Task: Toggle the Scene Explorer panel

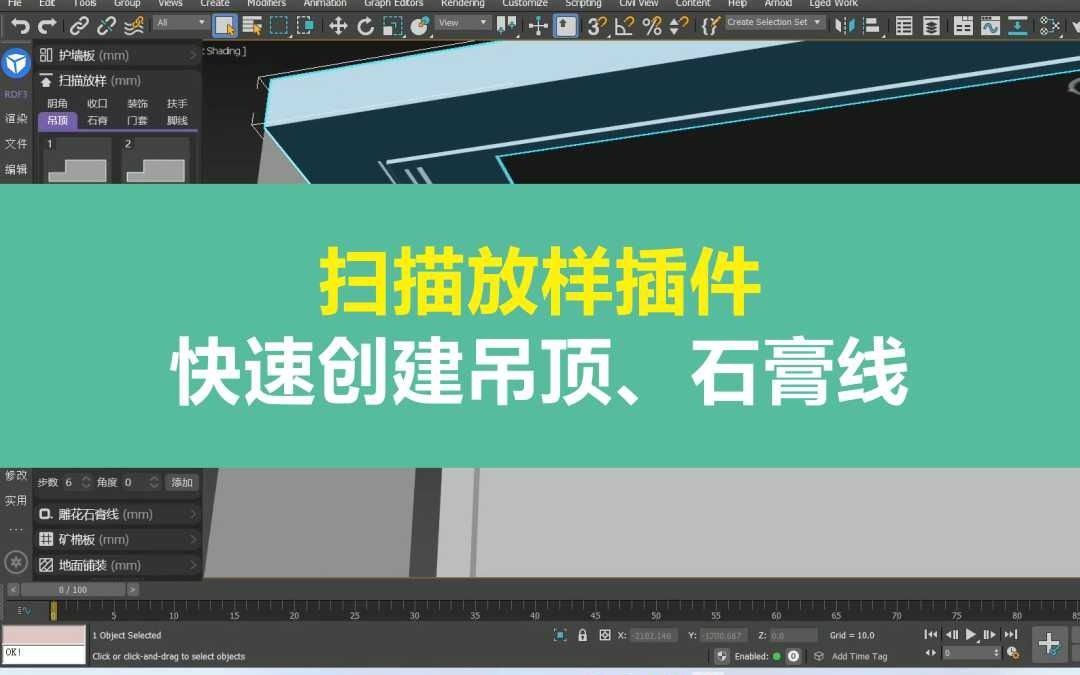Action: 904,26
